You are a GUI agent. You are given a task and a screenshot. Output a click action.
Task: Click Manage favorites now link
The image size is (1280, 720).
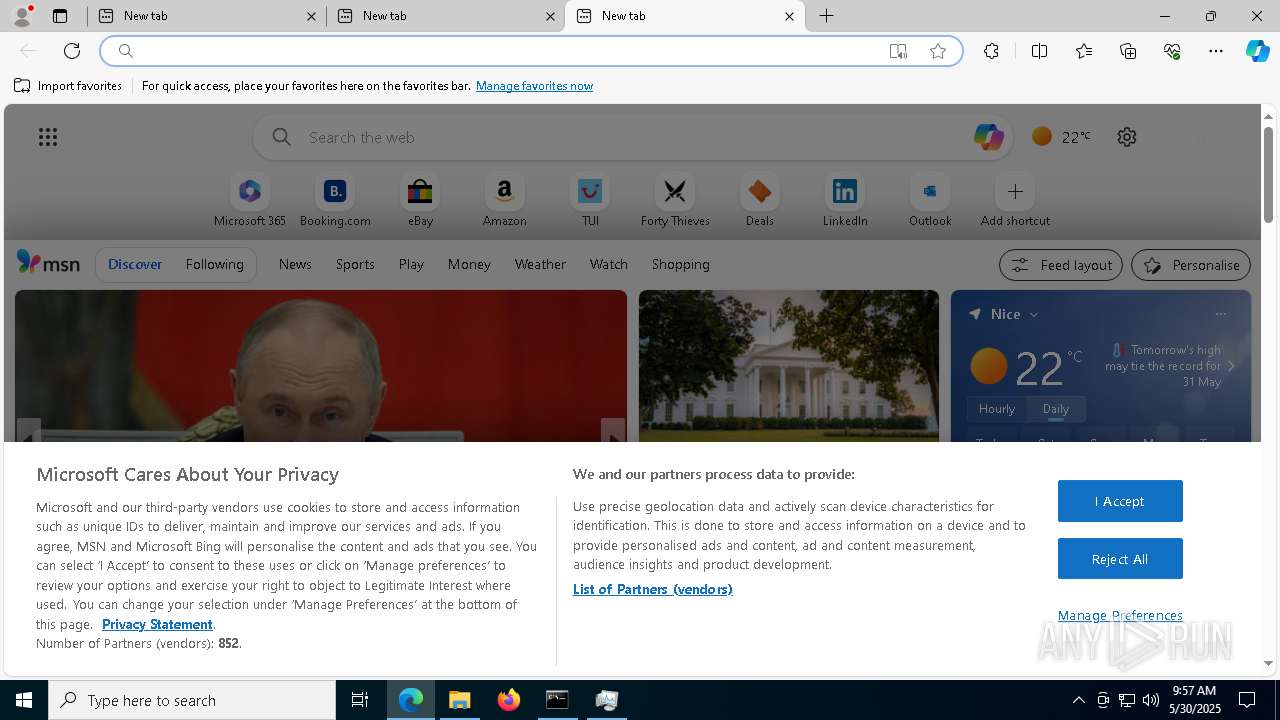pyautogui.click(x=534, y=86)
